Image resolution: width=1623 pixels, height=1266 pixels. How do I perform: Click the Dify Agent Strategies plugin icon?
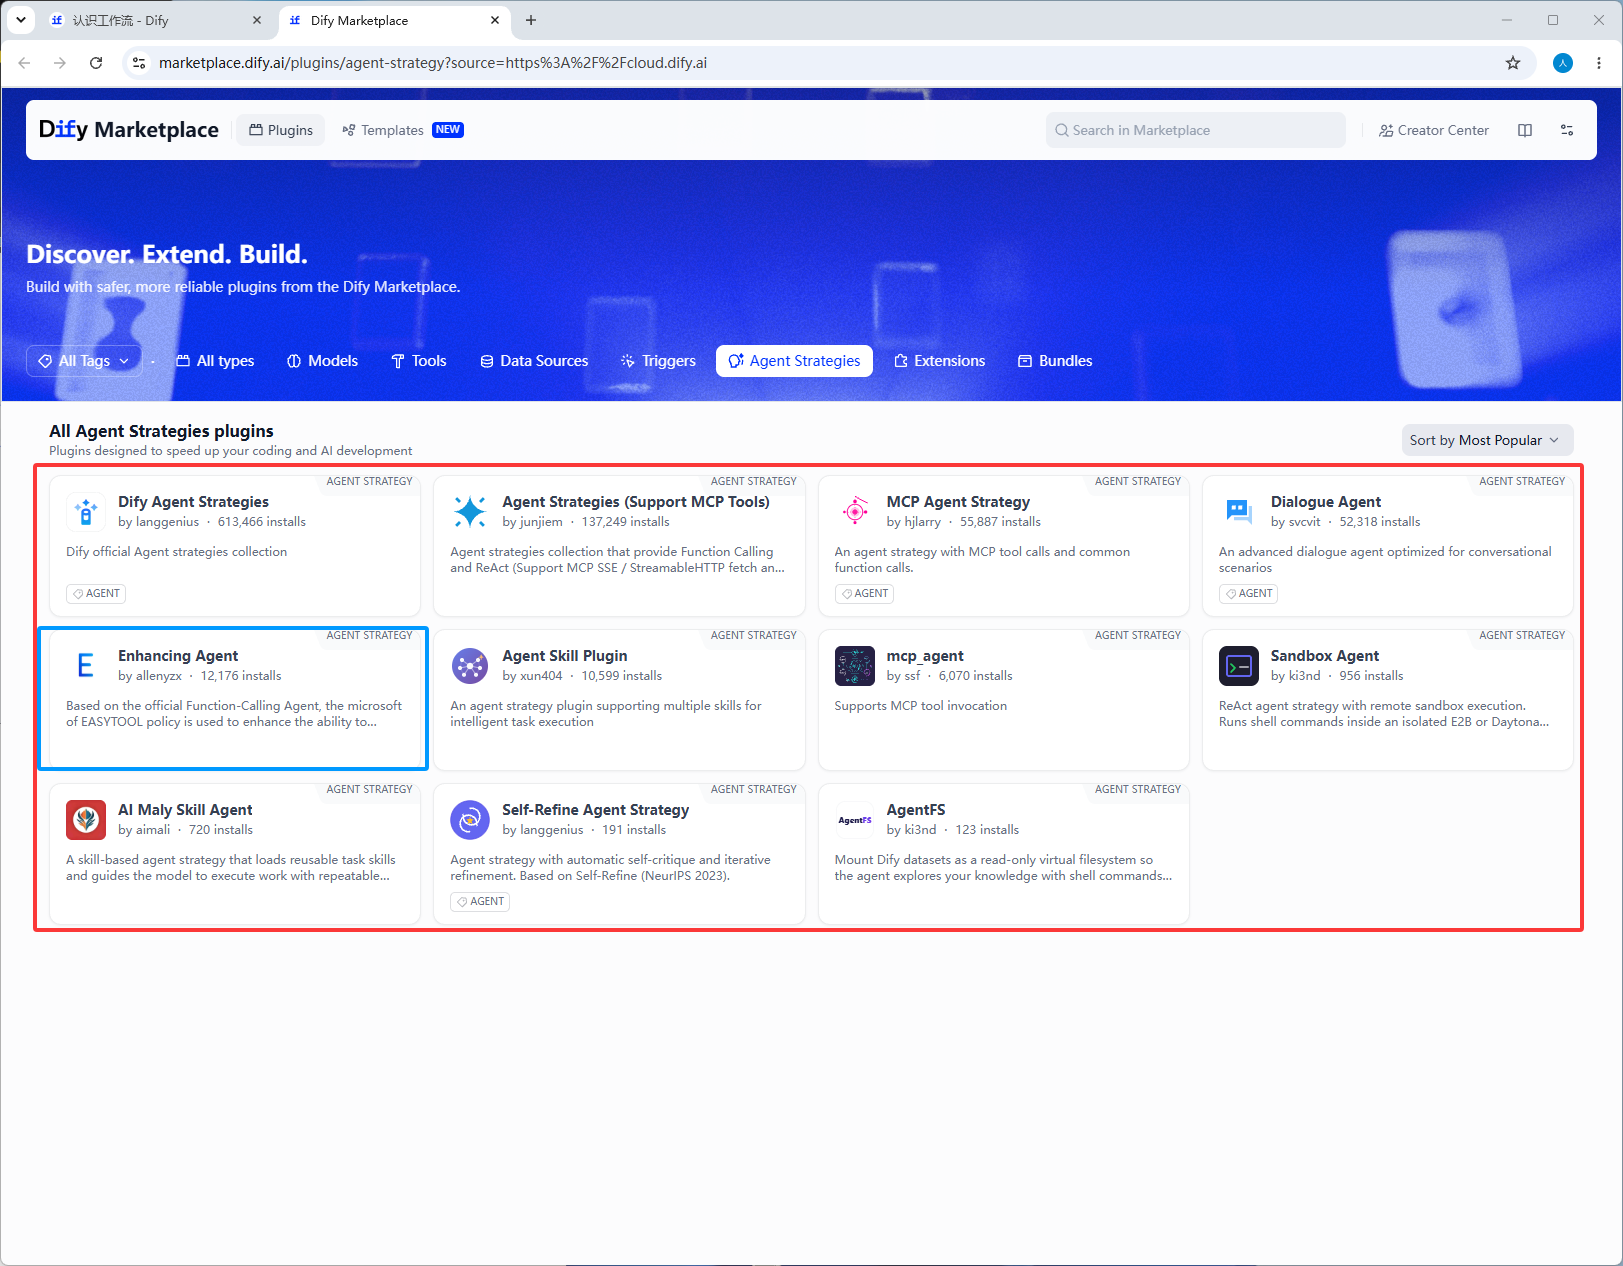point(86,512)
